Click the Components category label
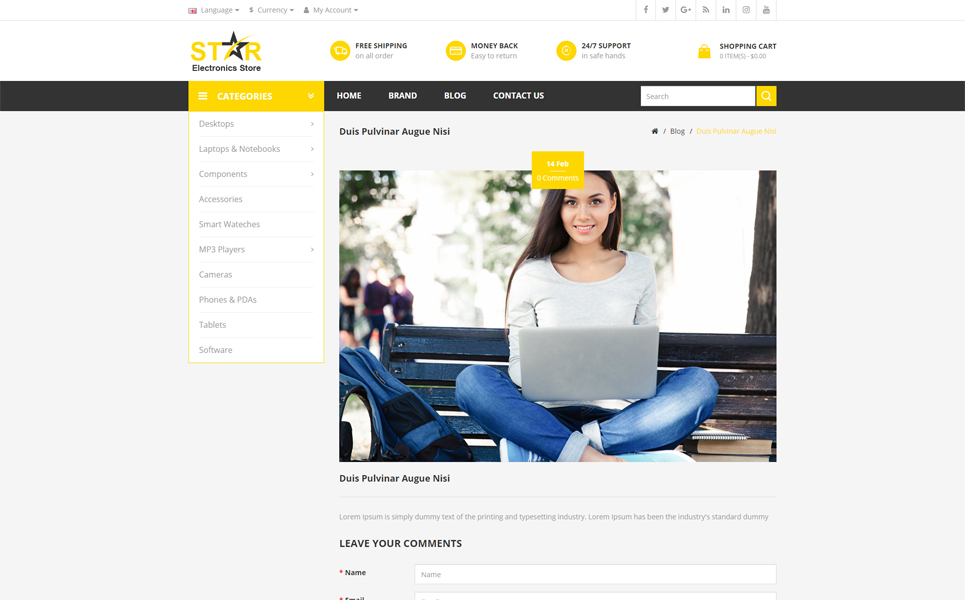965x600 pixels. 223,174
